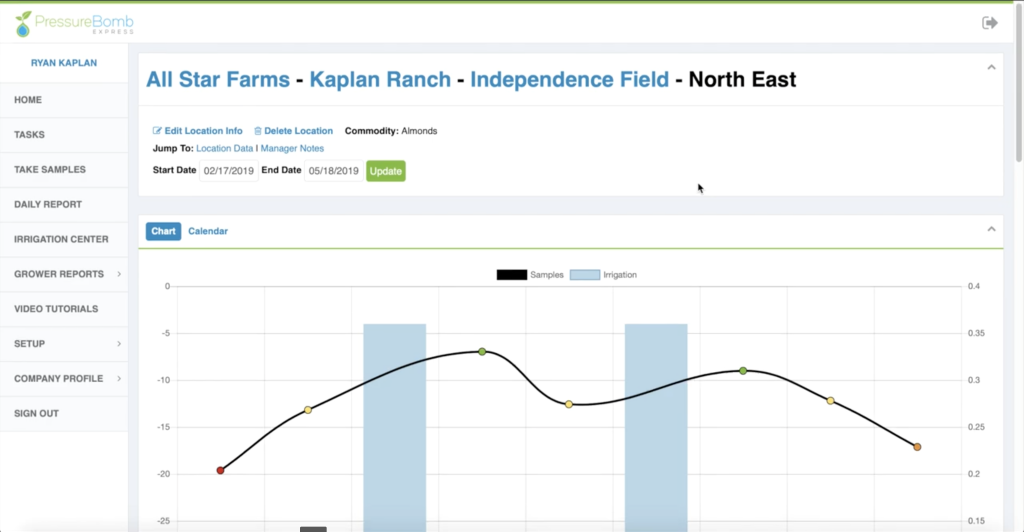1024x532 pixels.
Task: Switch to the Calendar tab
Action: tap(208, 231)
